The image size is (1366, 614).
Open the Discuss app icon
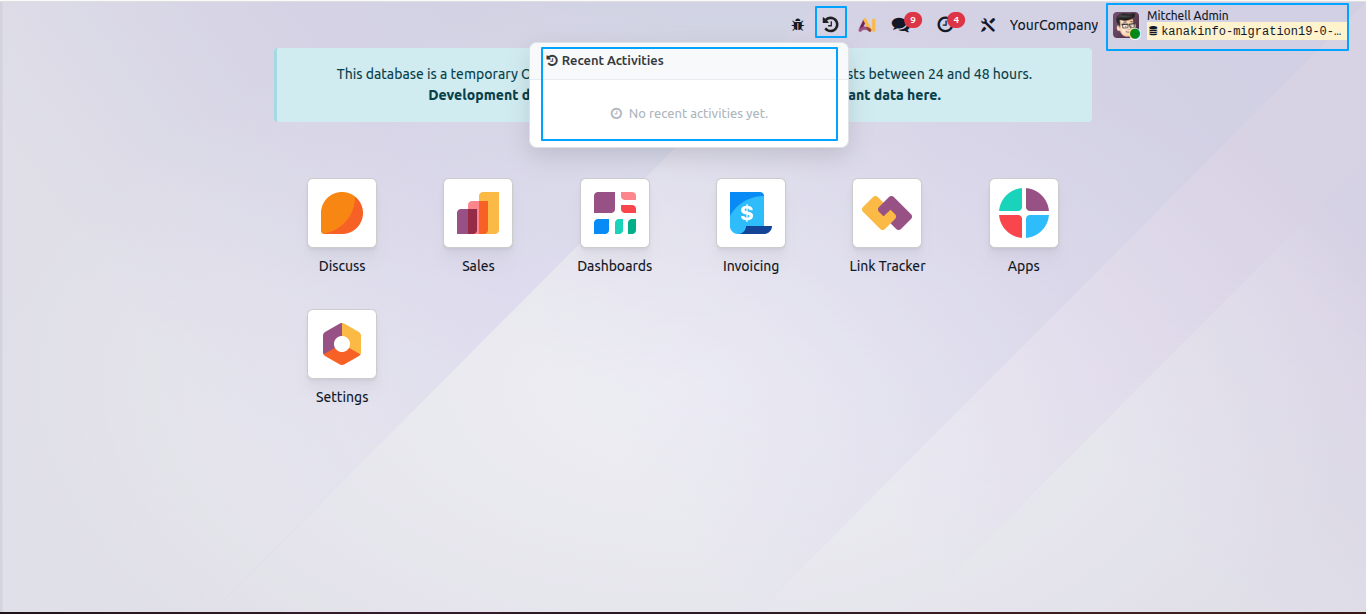click(342, 213)
